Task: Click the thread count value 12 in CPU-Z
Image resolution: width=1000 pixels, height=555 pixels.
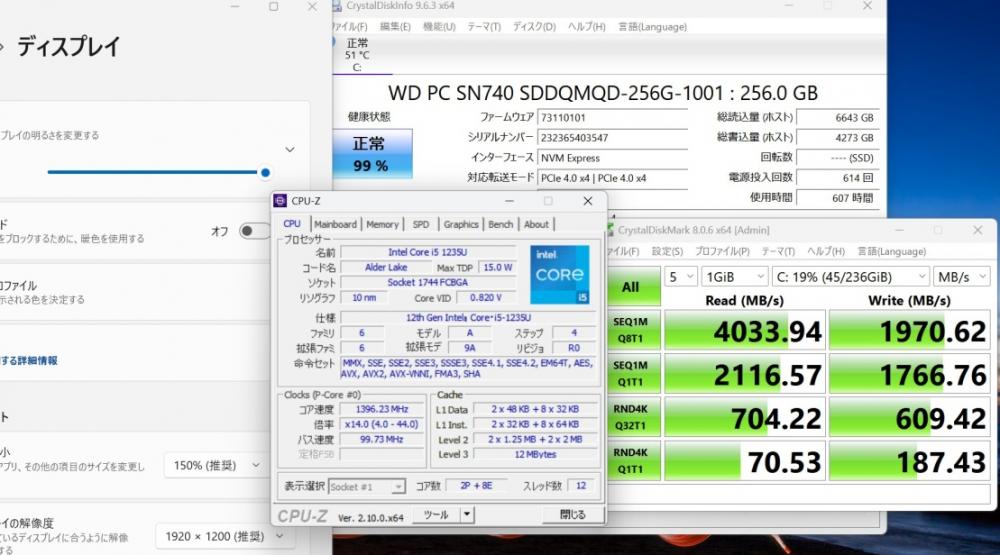Action: point(581,485)
